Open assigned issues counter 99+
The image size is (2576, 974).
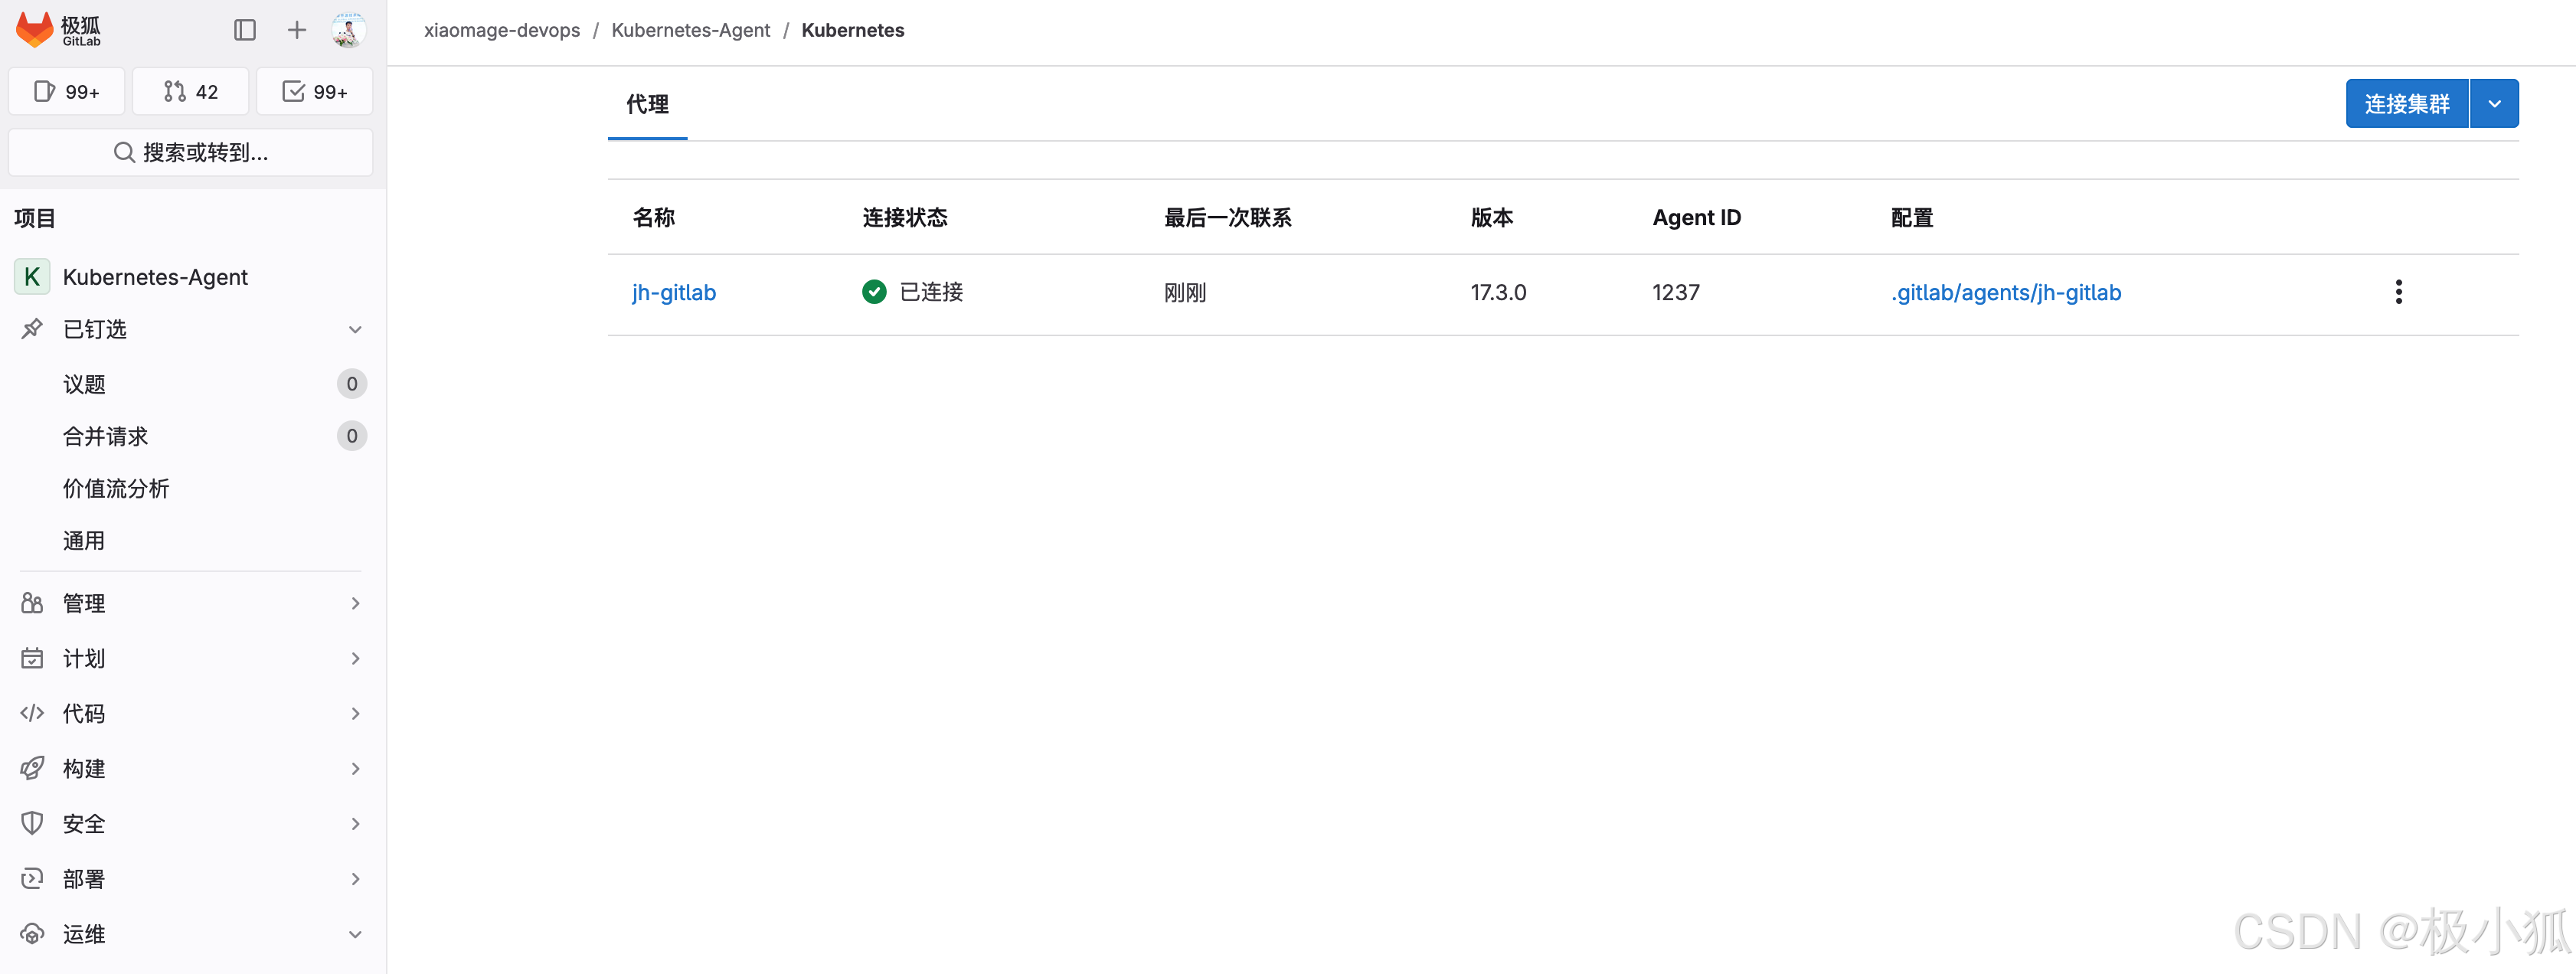pos(67,92)
